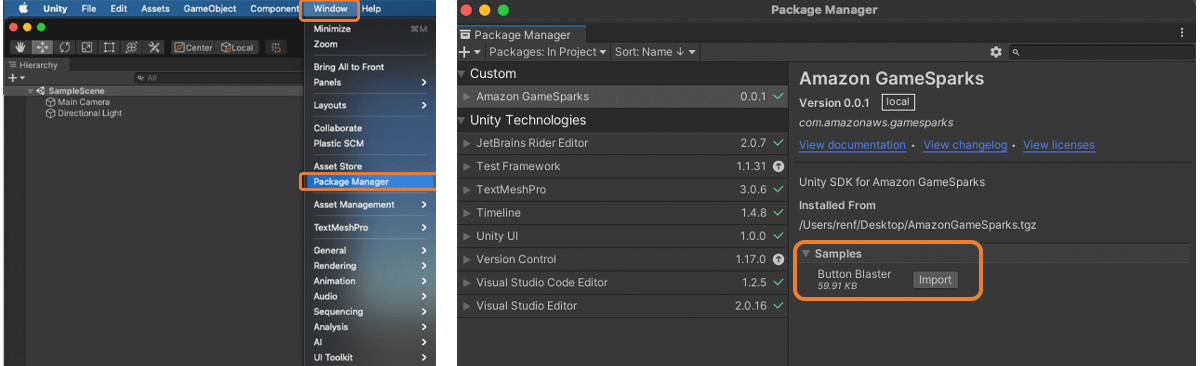
Task: Select the Rect tool in Unity toolbar
Action: point(109,47)
